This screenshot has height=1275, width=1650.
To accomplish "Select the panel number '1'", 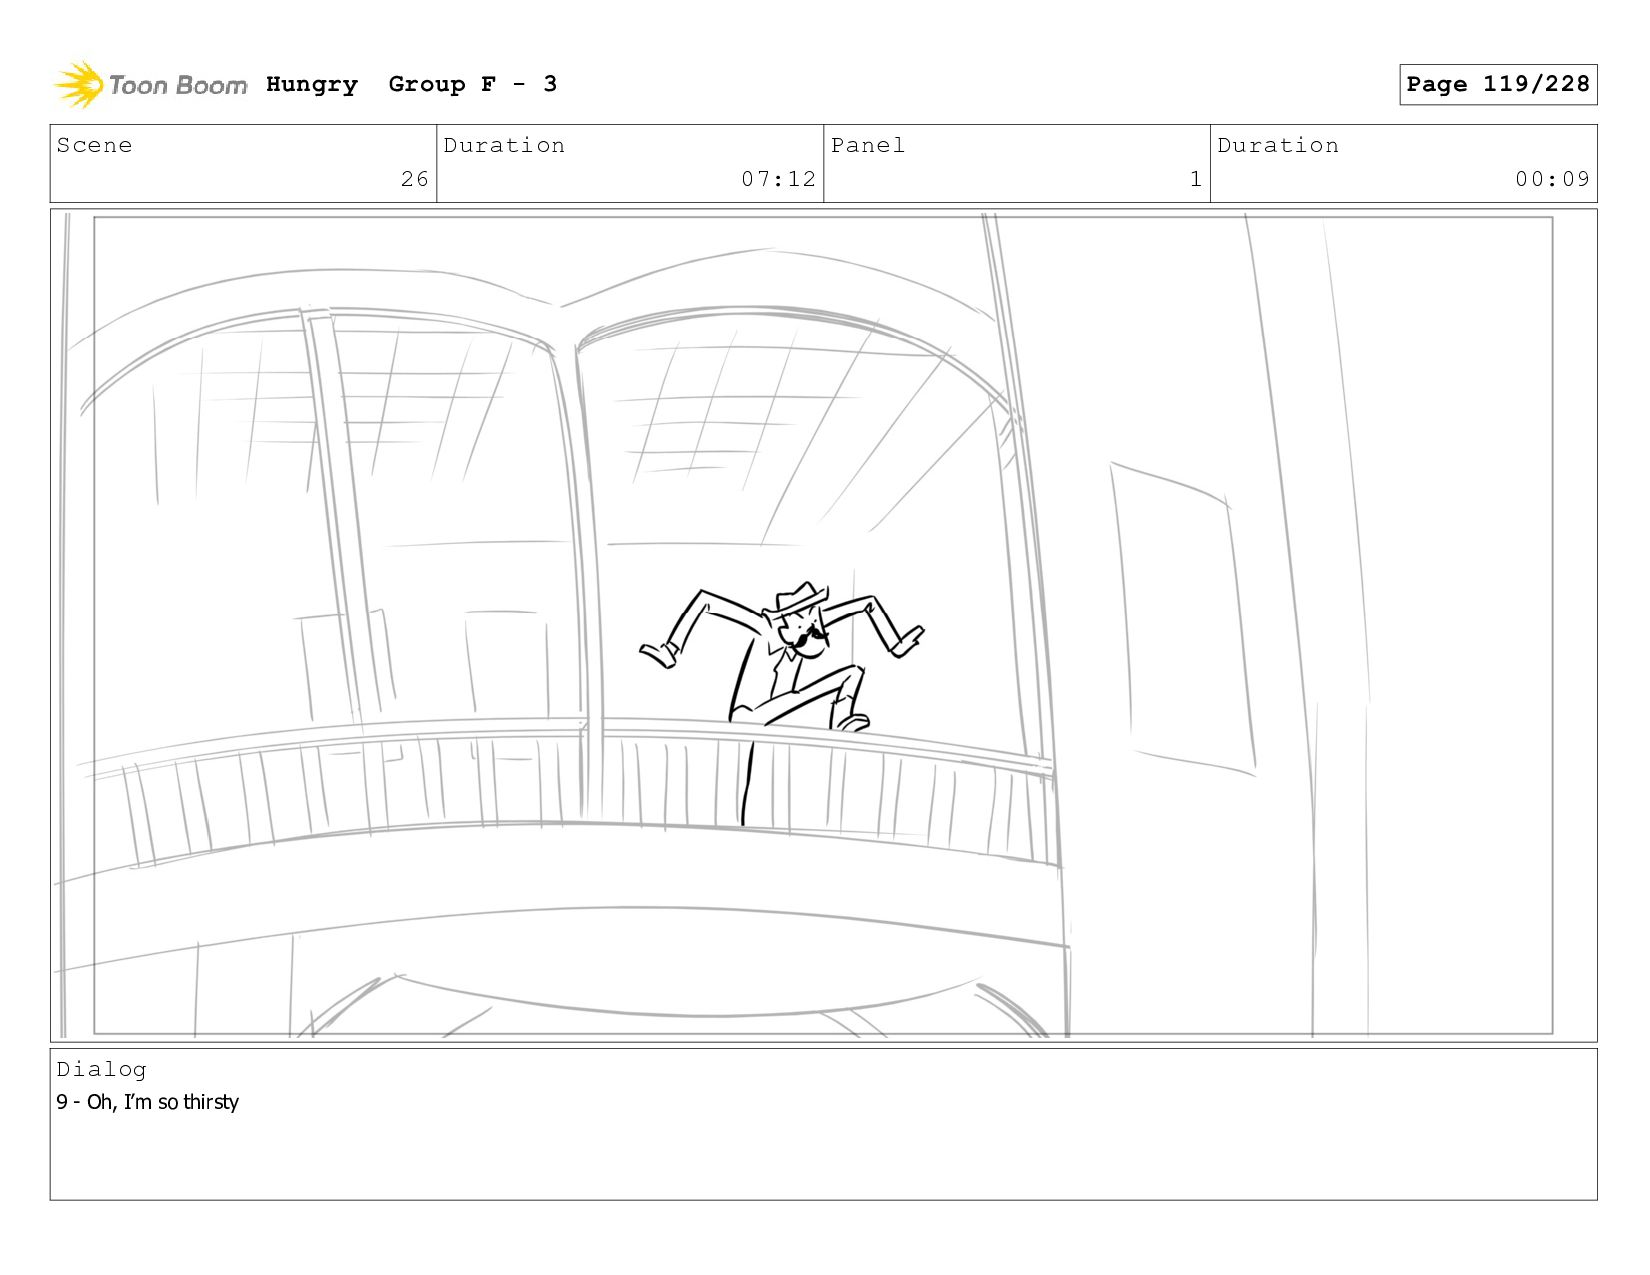I will (1196, 179).
